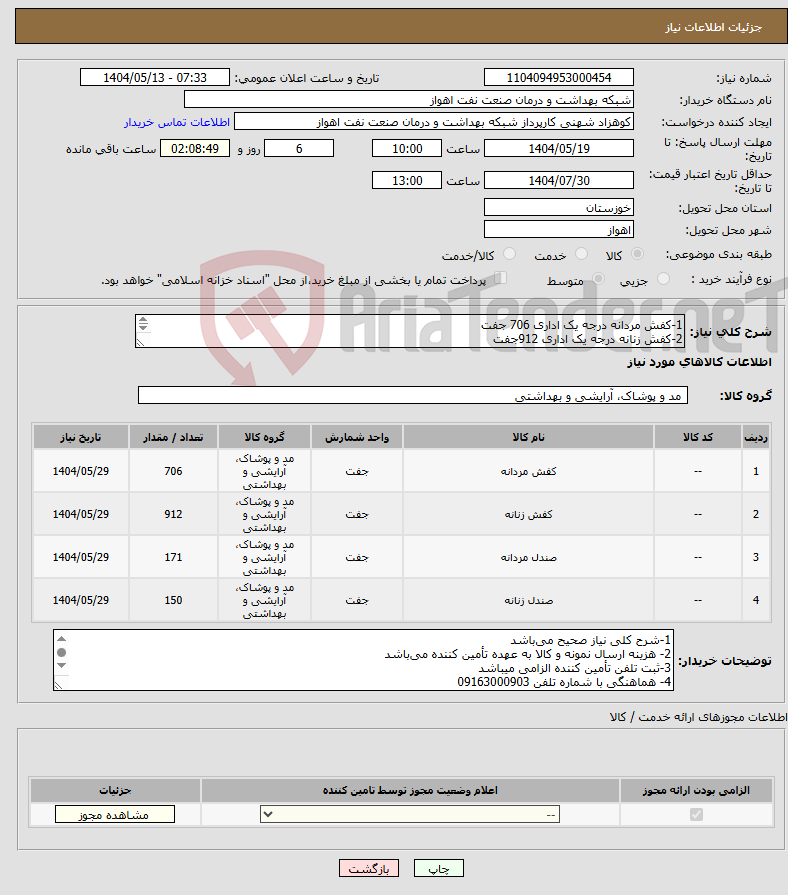Click down arrow in general description box
The height and width of the screenshot is (895, 788).
[143, 328]
